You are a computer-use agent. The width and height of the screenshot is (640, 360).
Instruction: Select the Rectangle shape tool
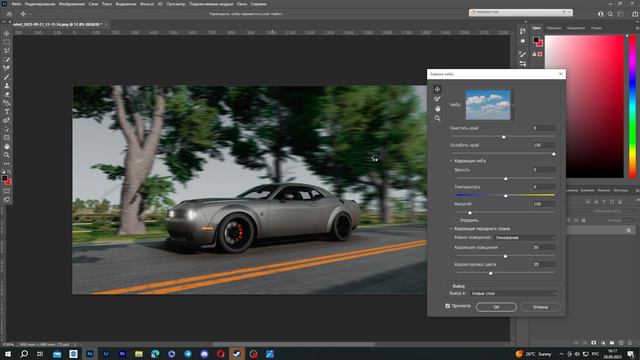(x=7, y=138)
